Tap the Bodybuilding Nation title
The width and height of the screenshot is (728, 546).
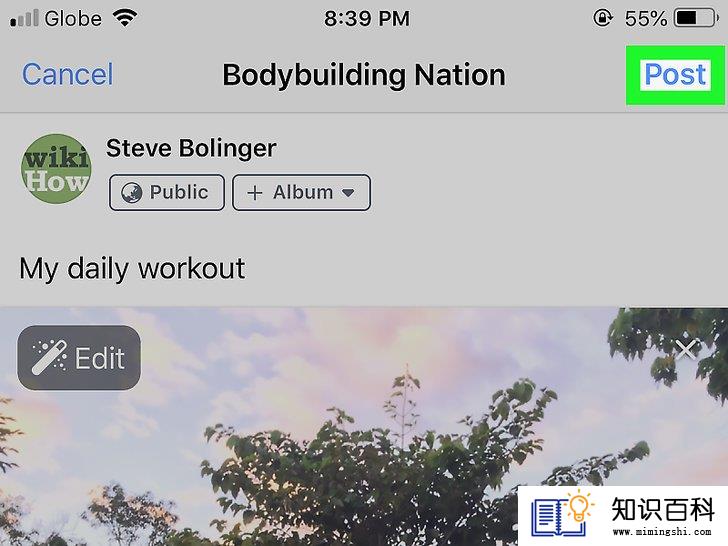(x=364, y=75)
